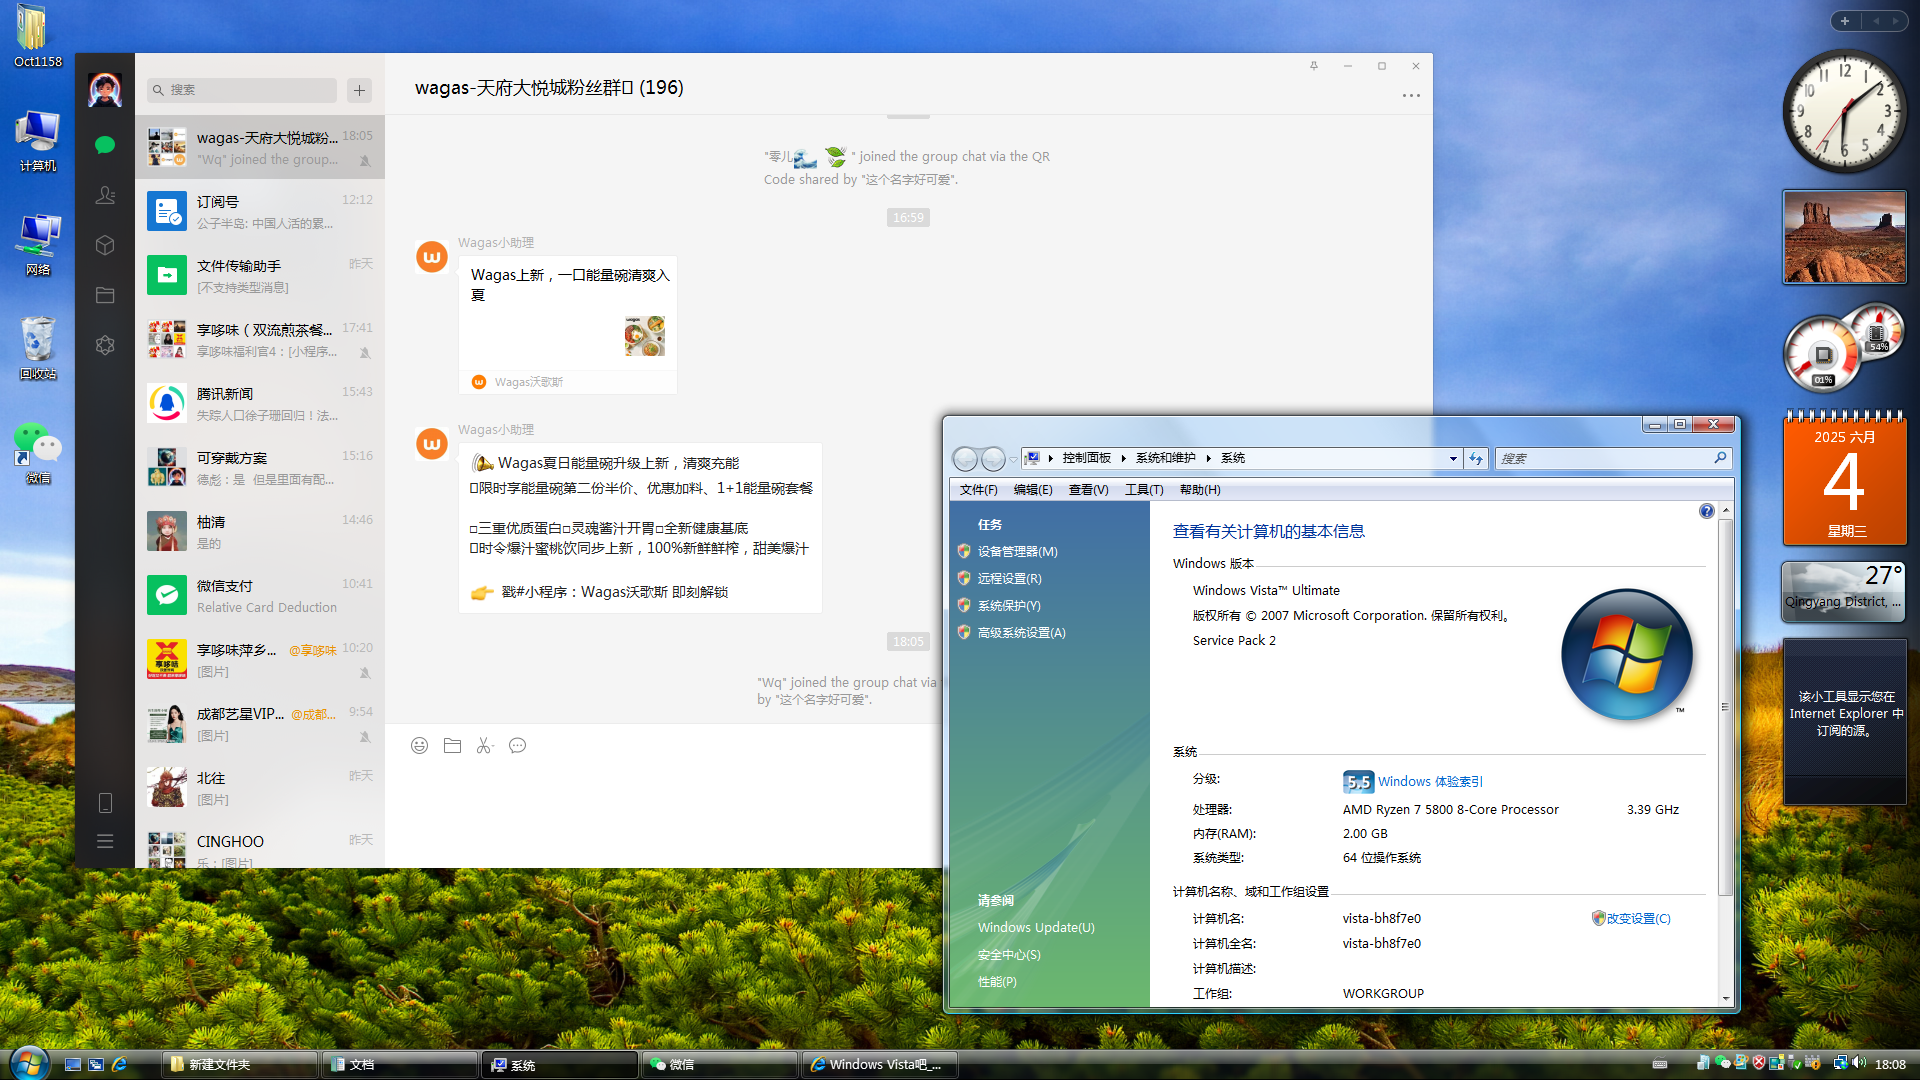Screen dimensions: 1920x1080
Task: Open 远程设置(R) task link
Action: 1009,578
